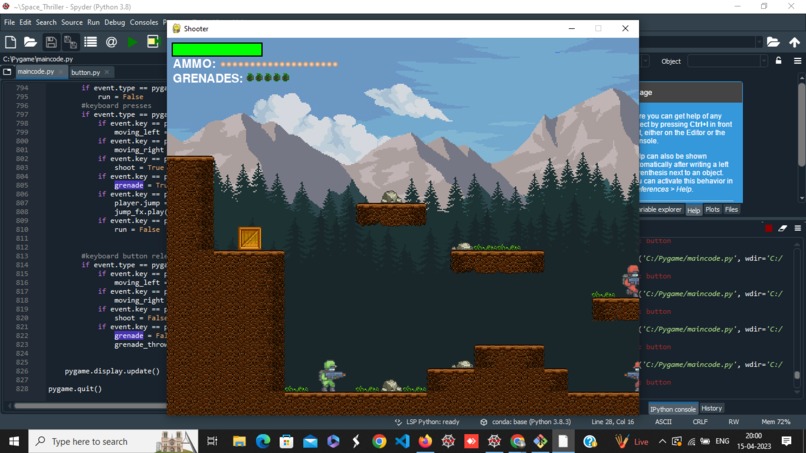This screenshot has height=453, width=806.
Task: Open Task View on taskbar
Action: [x=212, y=441]
